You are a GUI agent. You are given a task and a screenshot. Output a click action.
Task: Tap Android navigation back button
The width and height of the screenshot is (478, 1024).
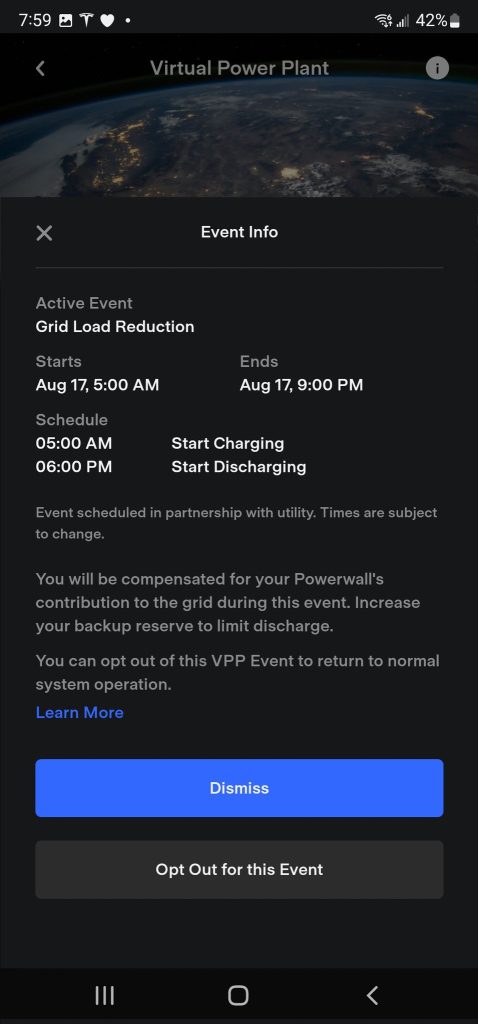tap(372, 995)
